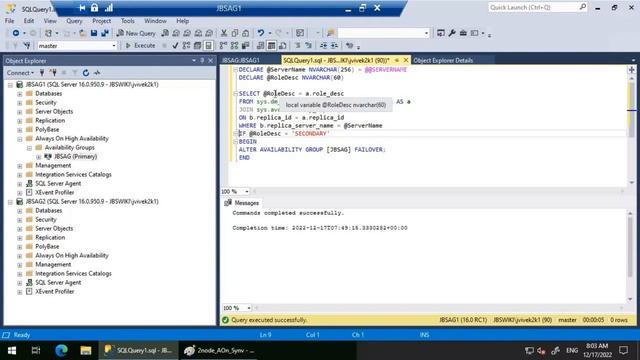
Task: Toggle IntelliSense enabled button
Action: coord(209,46)
